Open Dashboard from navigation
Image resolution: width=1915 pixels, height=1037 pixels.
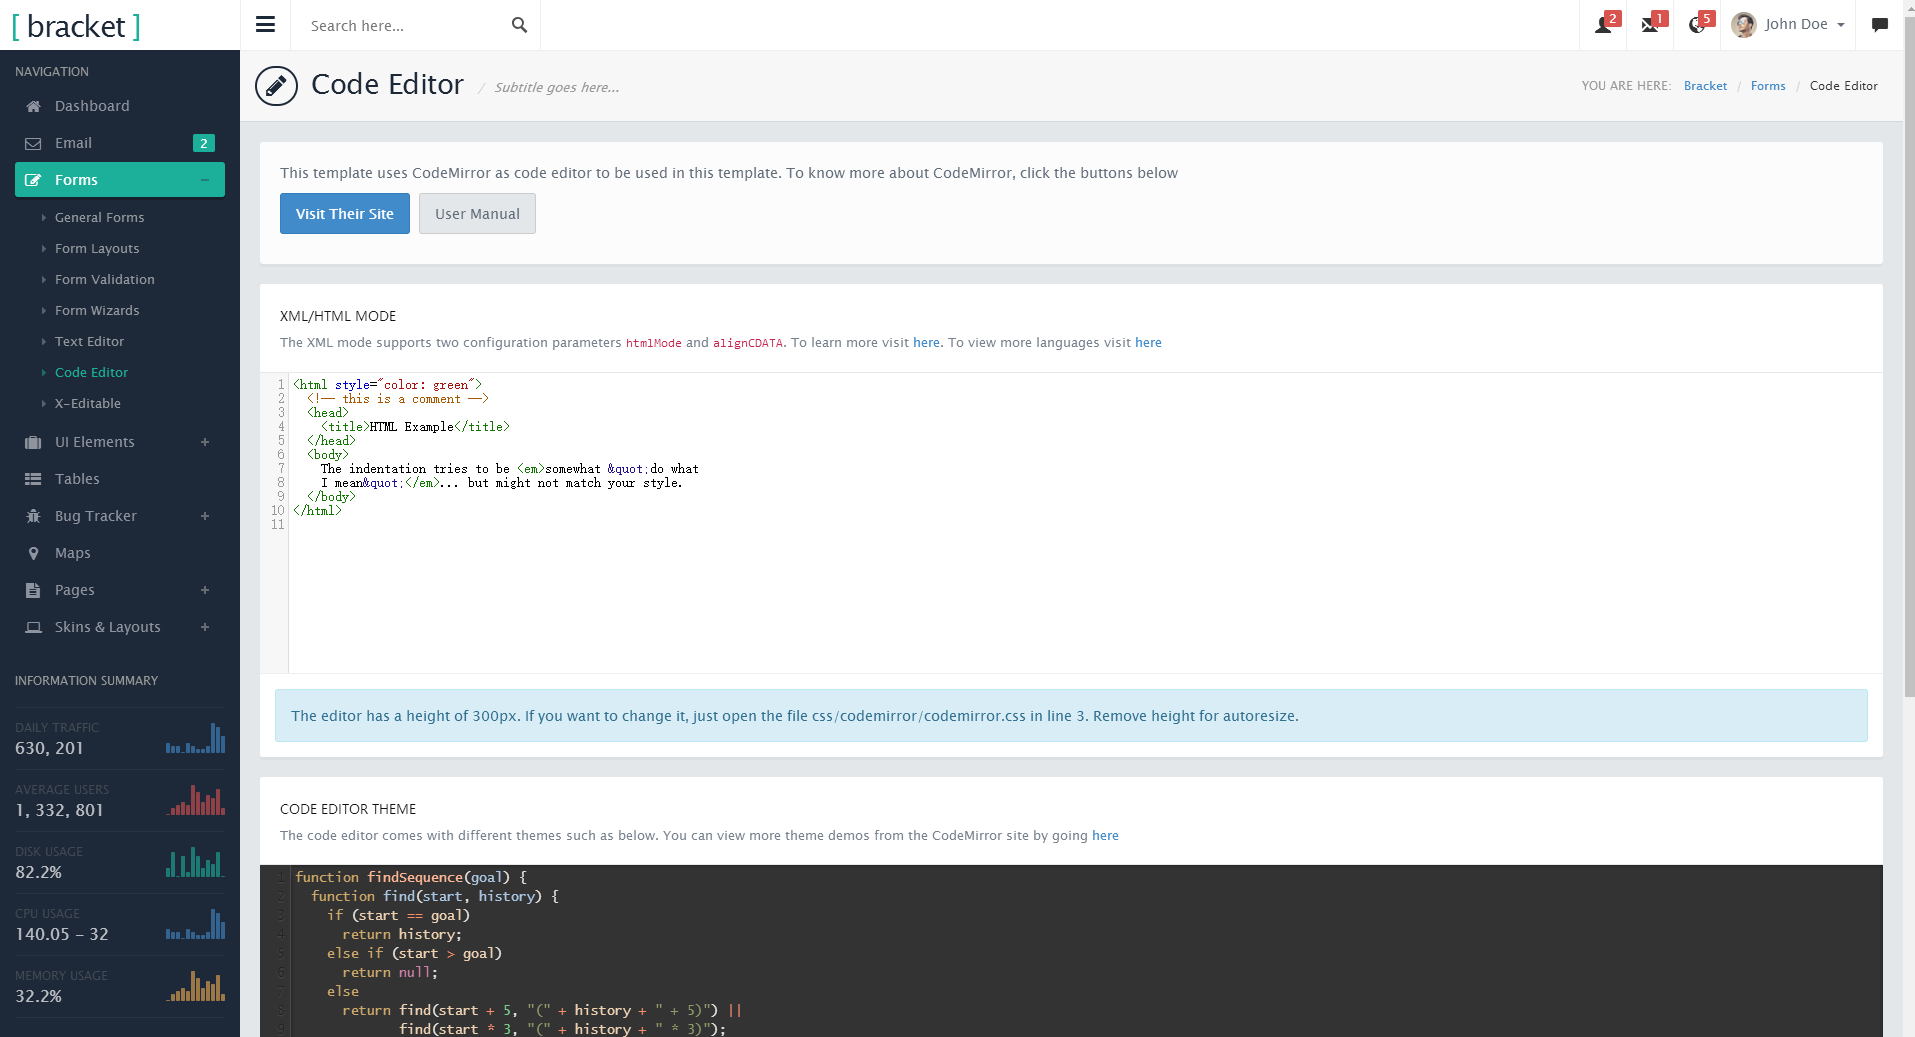pyautogui.click(x=120, y=106)
